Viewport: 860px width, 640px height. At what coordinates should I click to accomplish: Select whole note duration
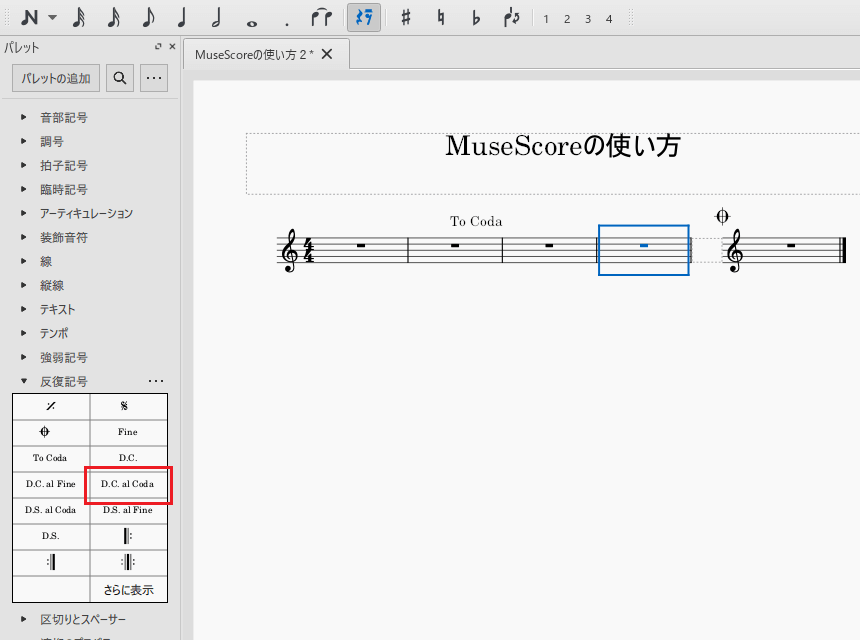pyautogui.click(x=252, y=23)
